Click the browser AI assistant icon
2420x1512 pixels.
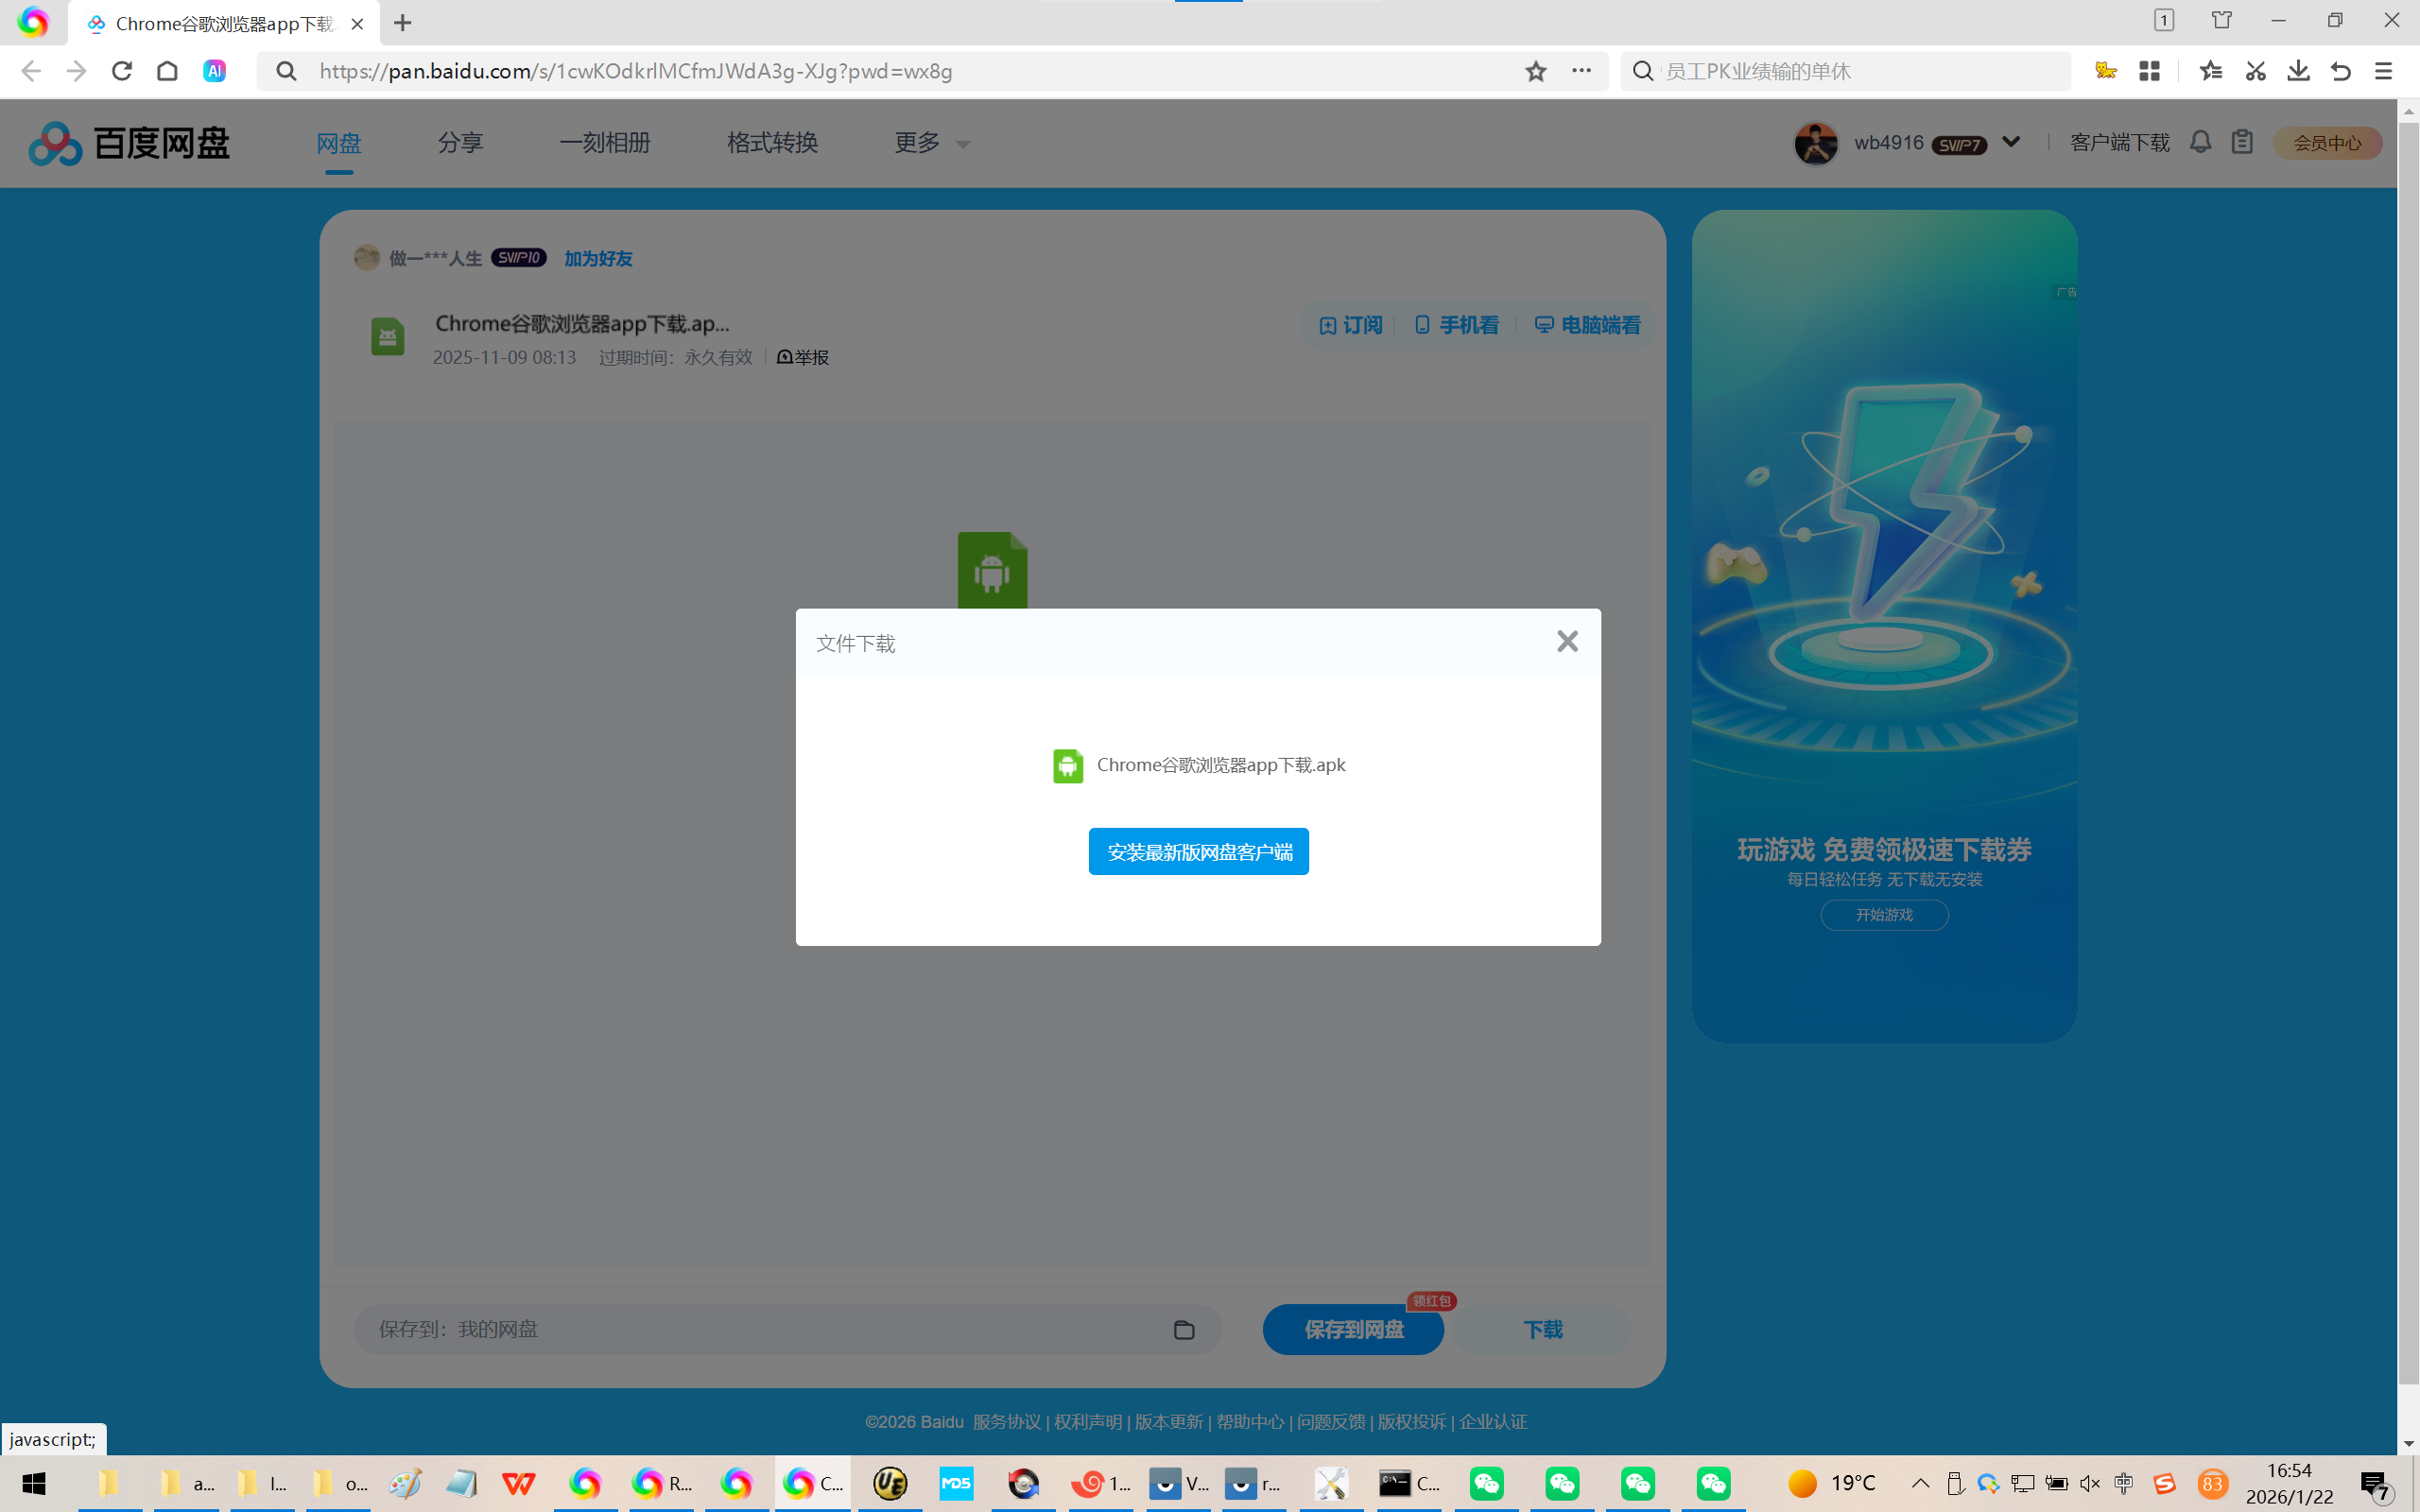pos(214,71)
